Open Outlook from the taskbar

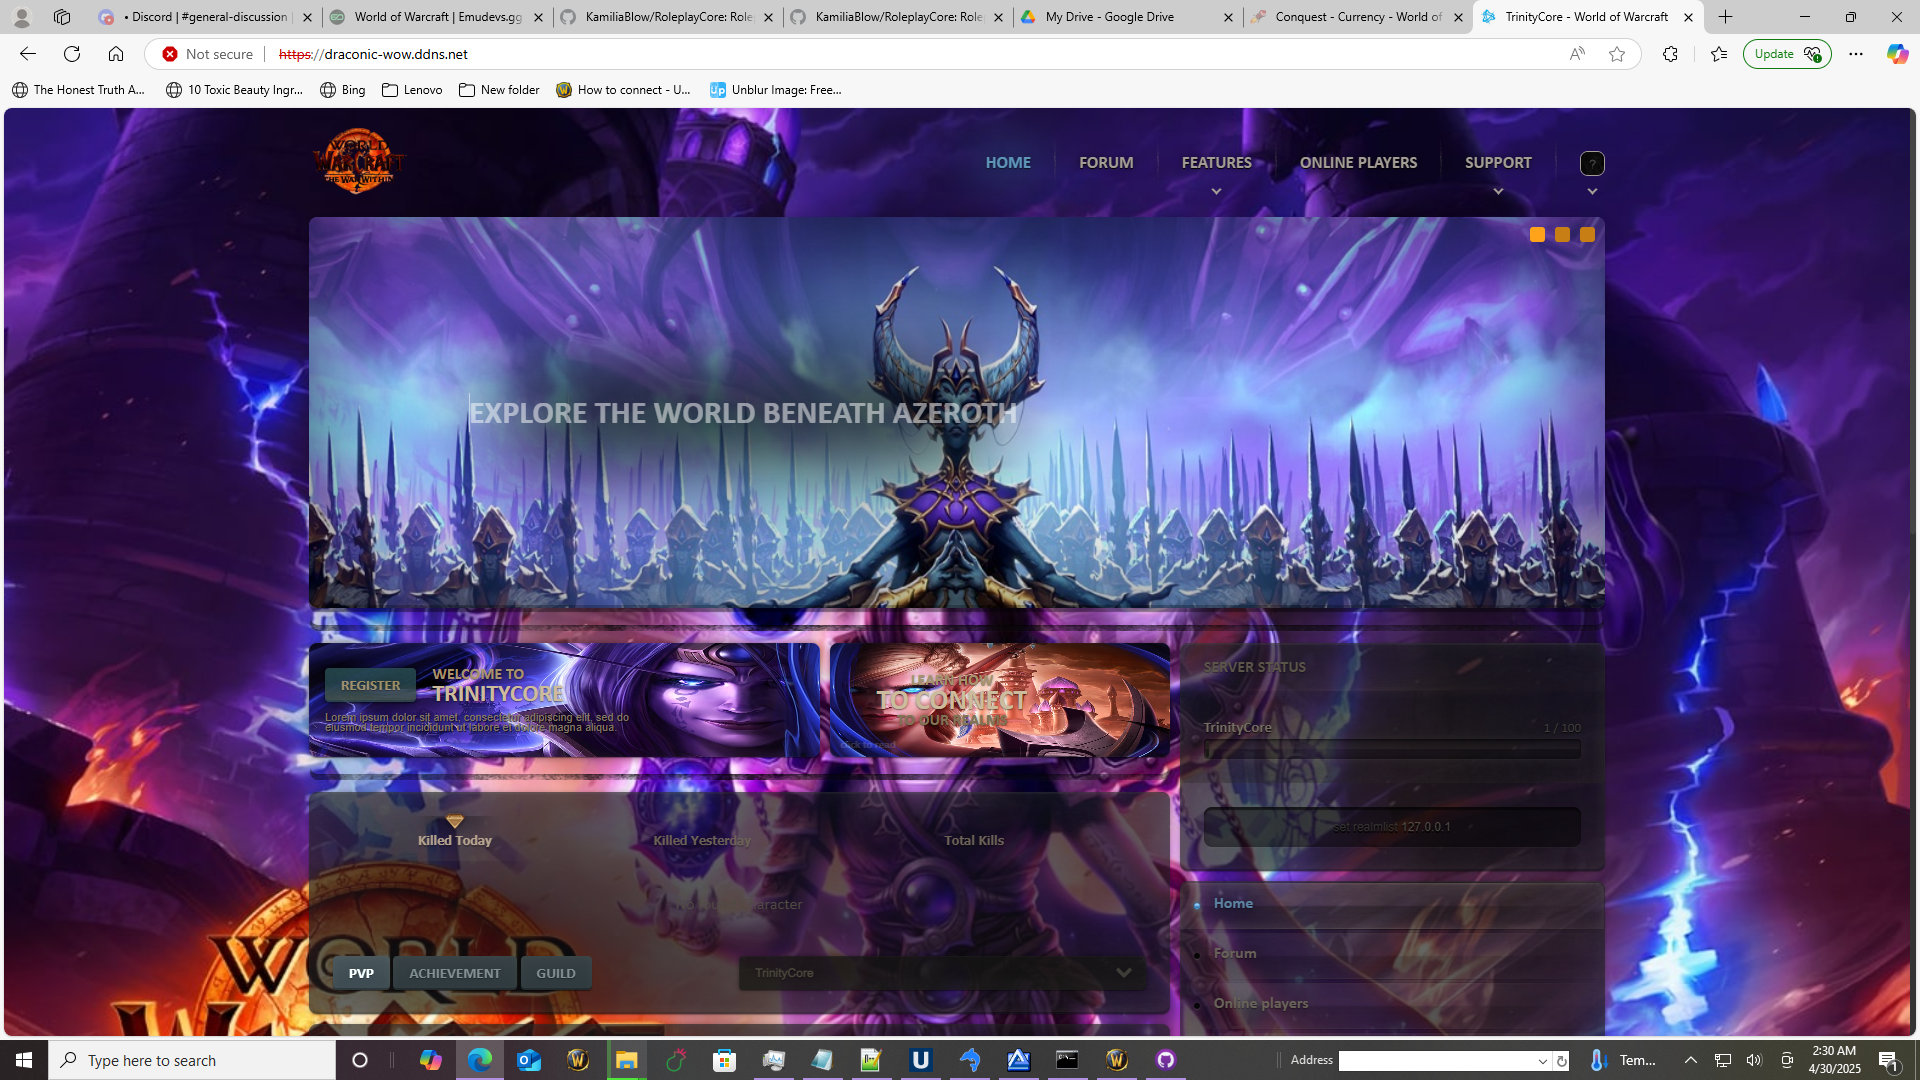pos(529,1060)
